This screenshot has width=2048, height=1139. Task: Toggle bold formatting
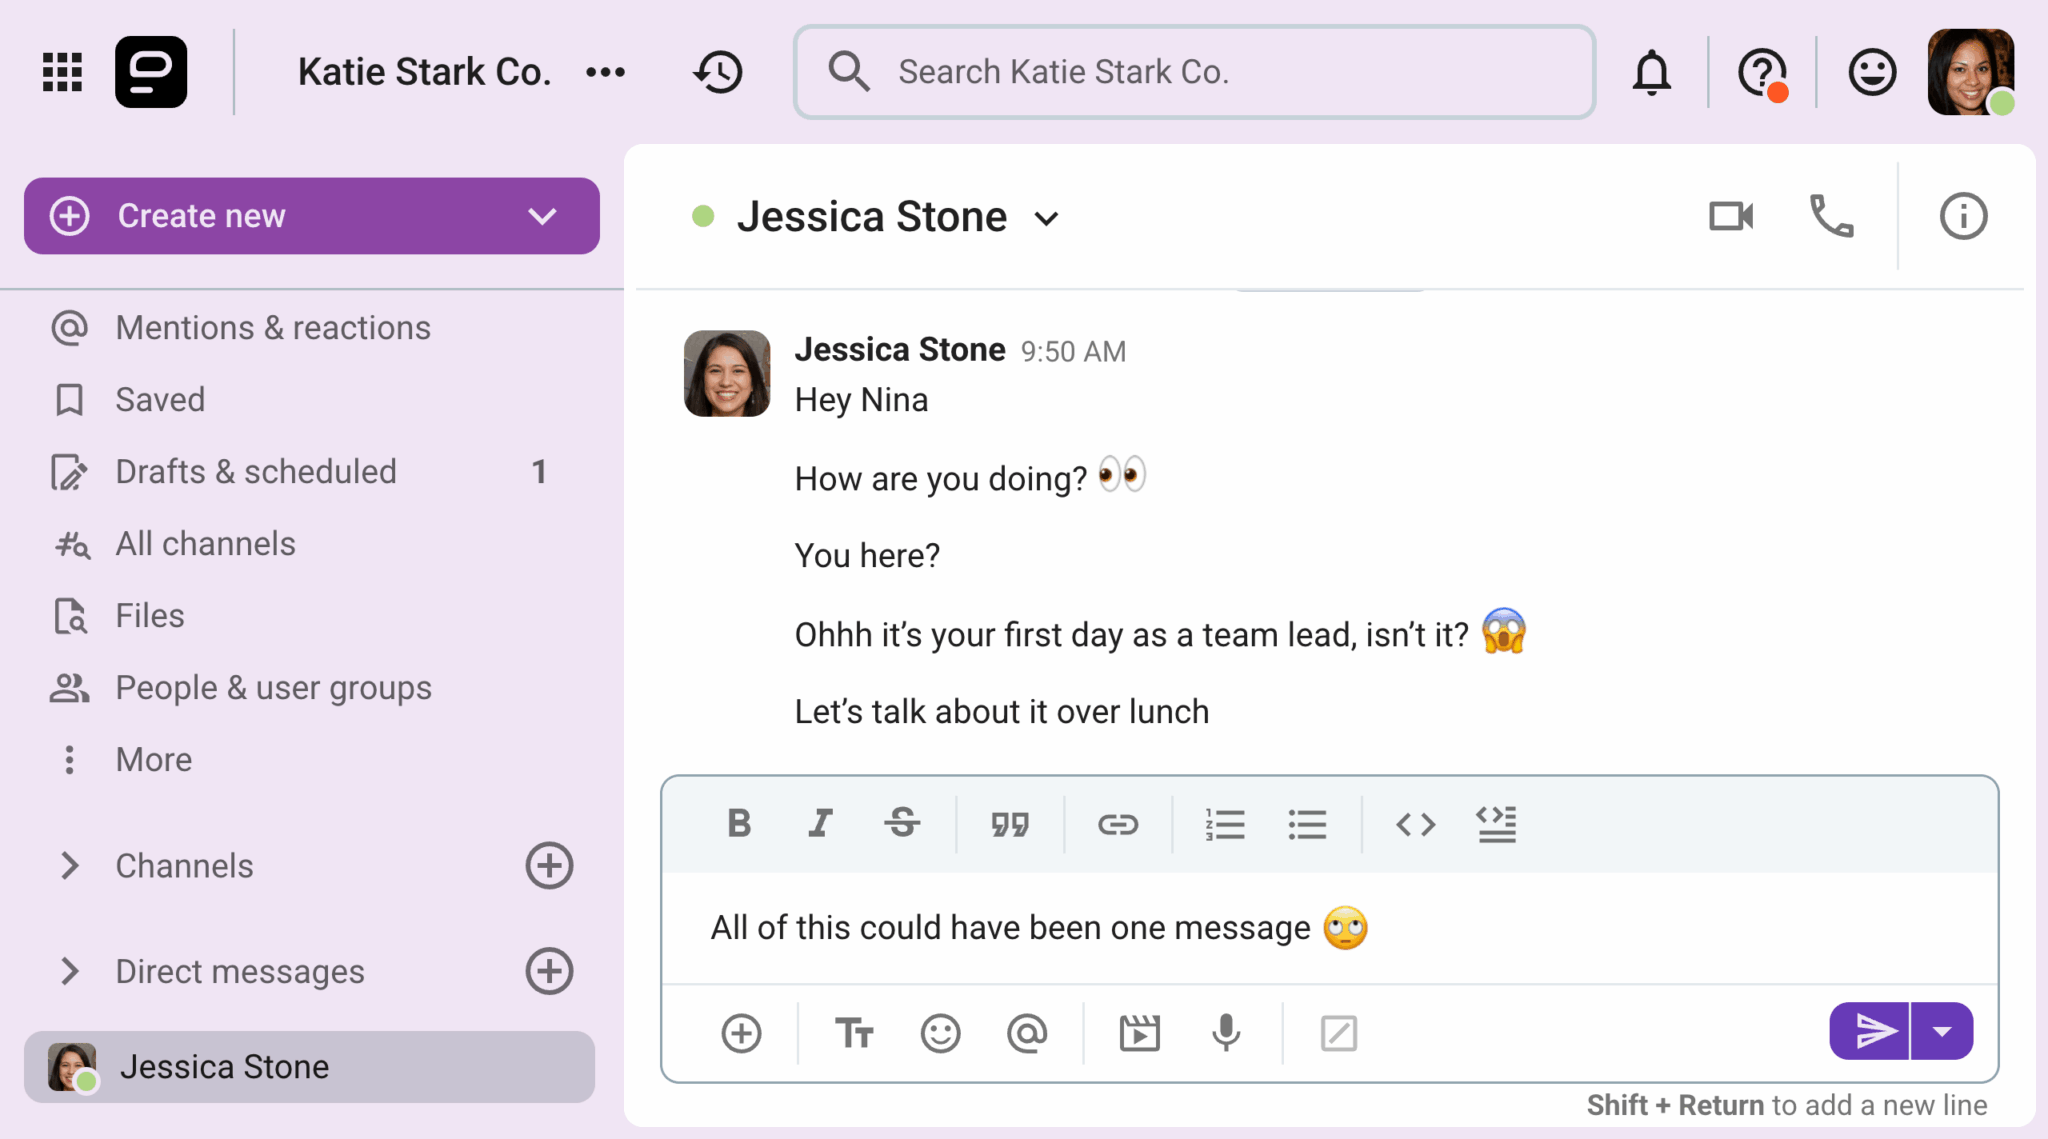coord(739,823)
